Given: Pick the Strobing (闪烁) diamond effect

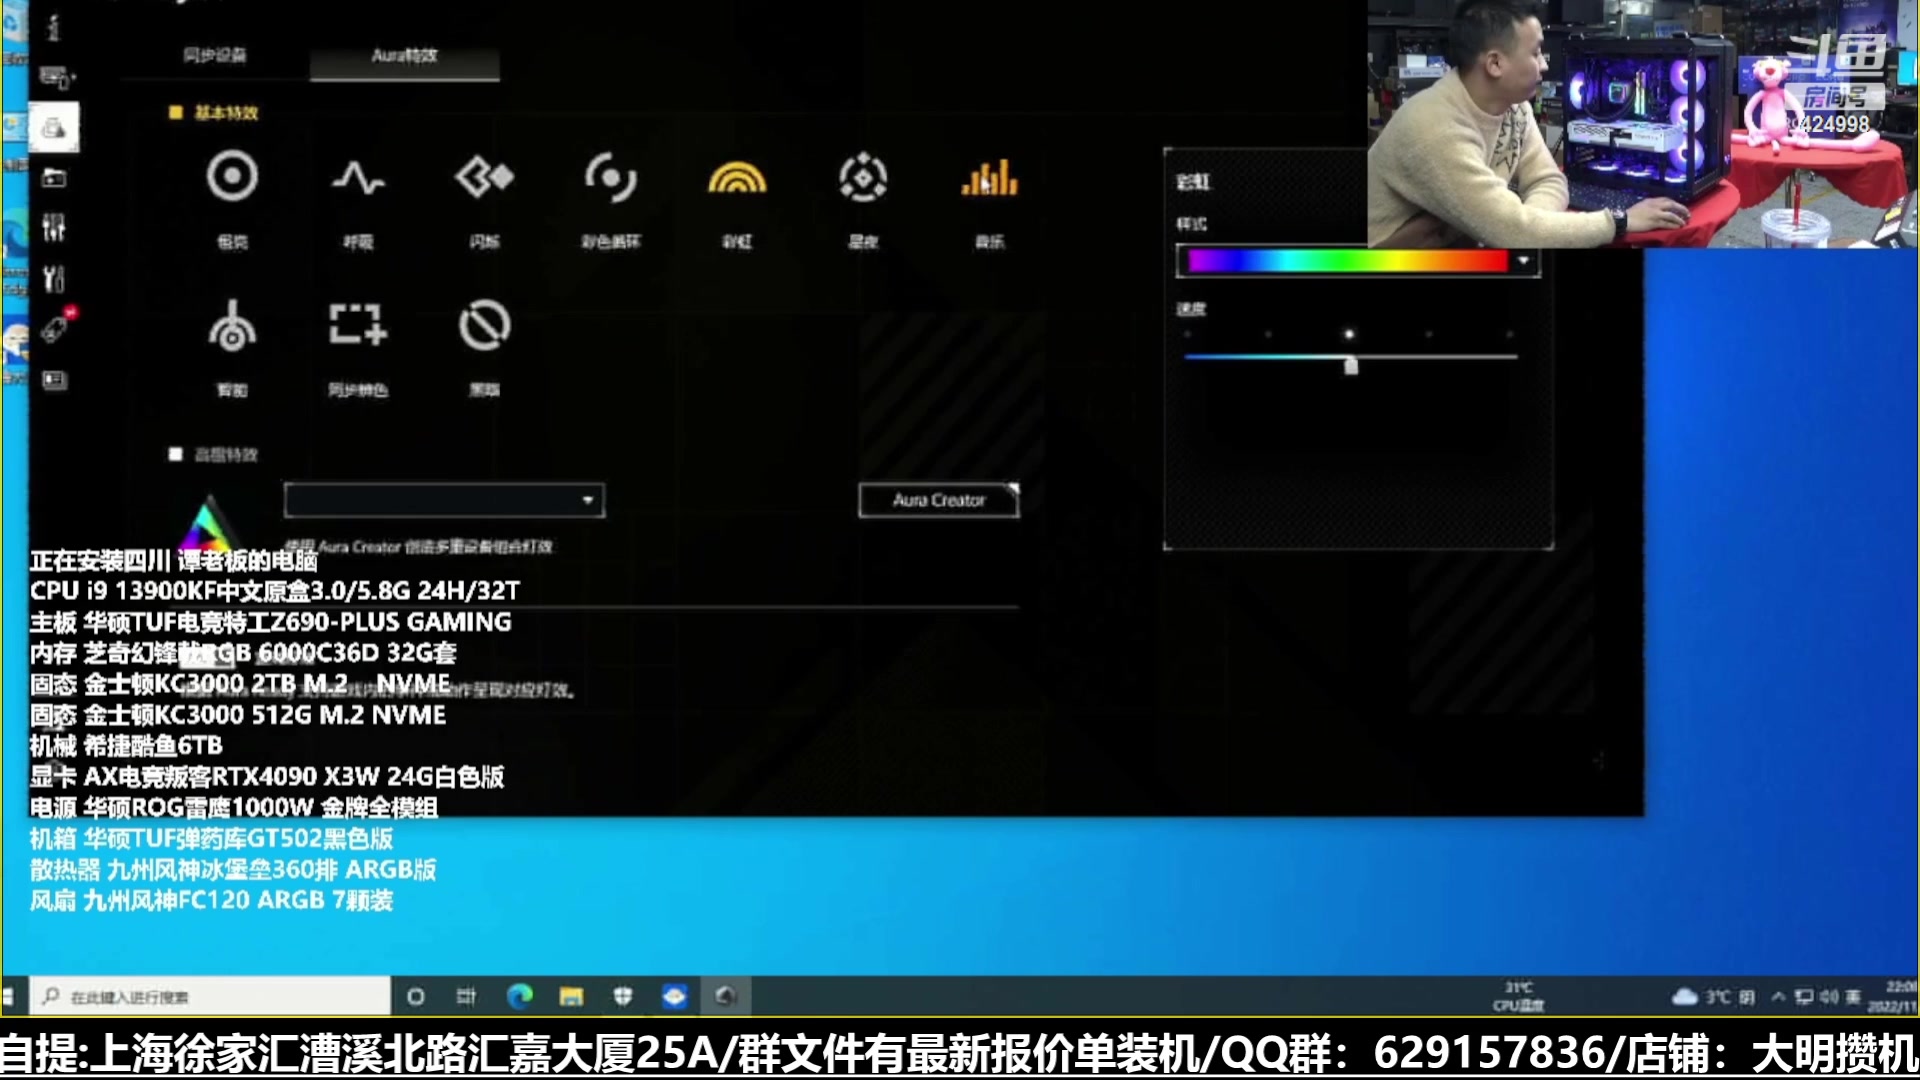Looking at the screenshot, I should (x=484, y=178).
